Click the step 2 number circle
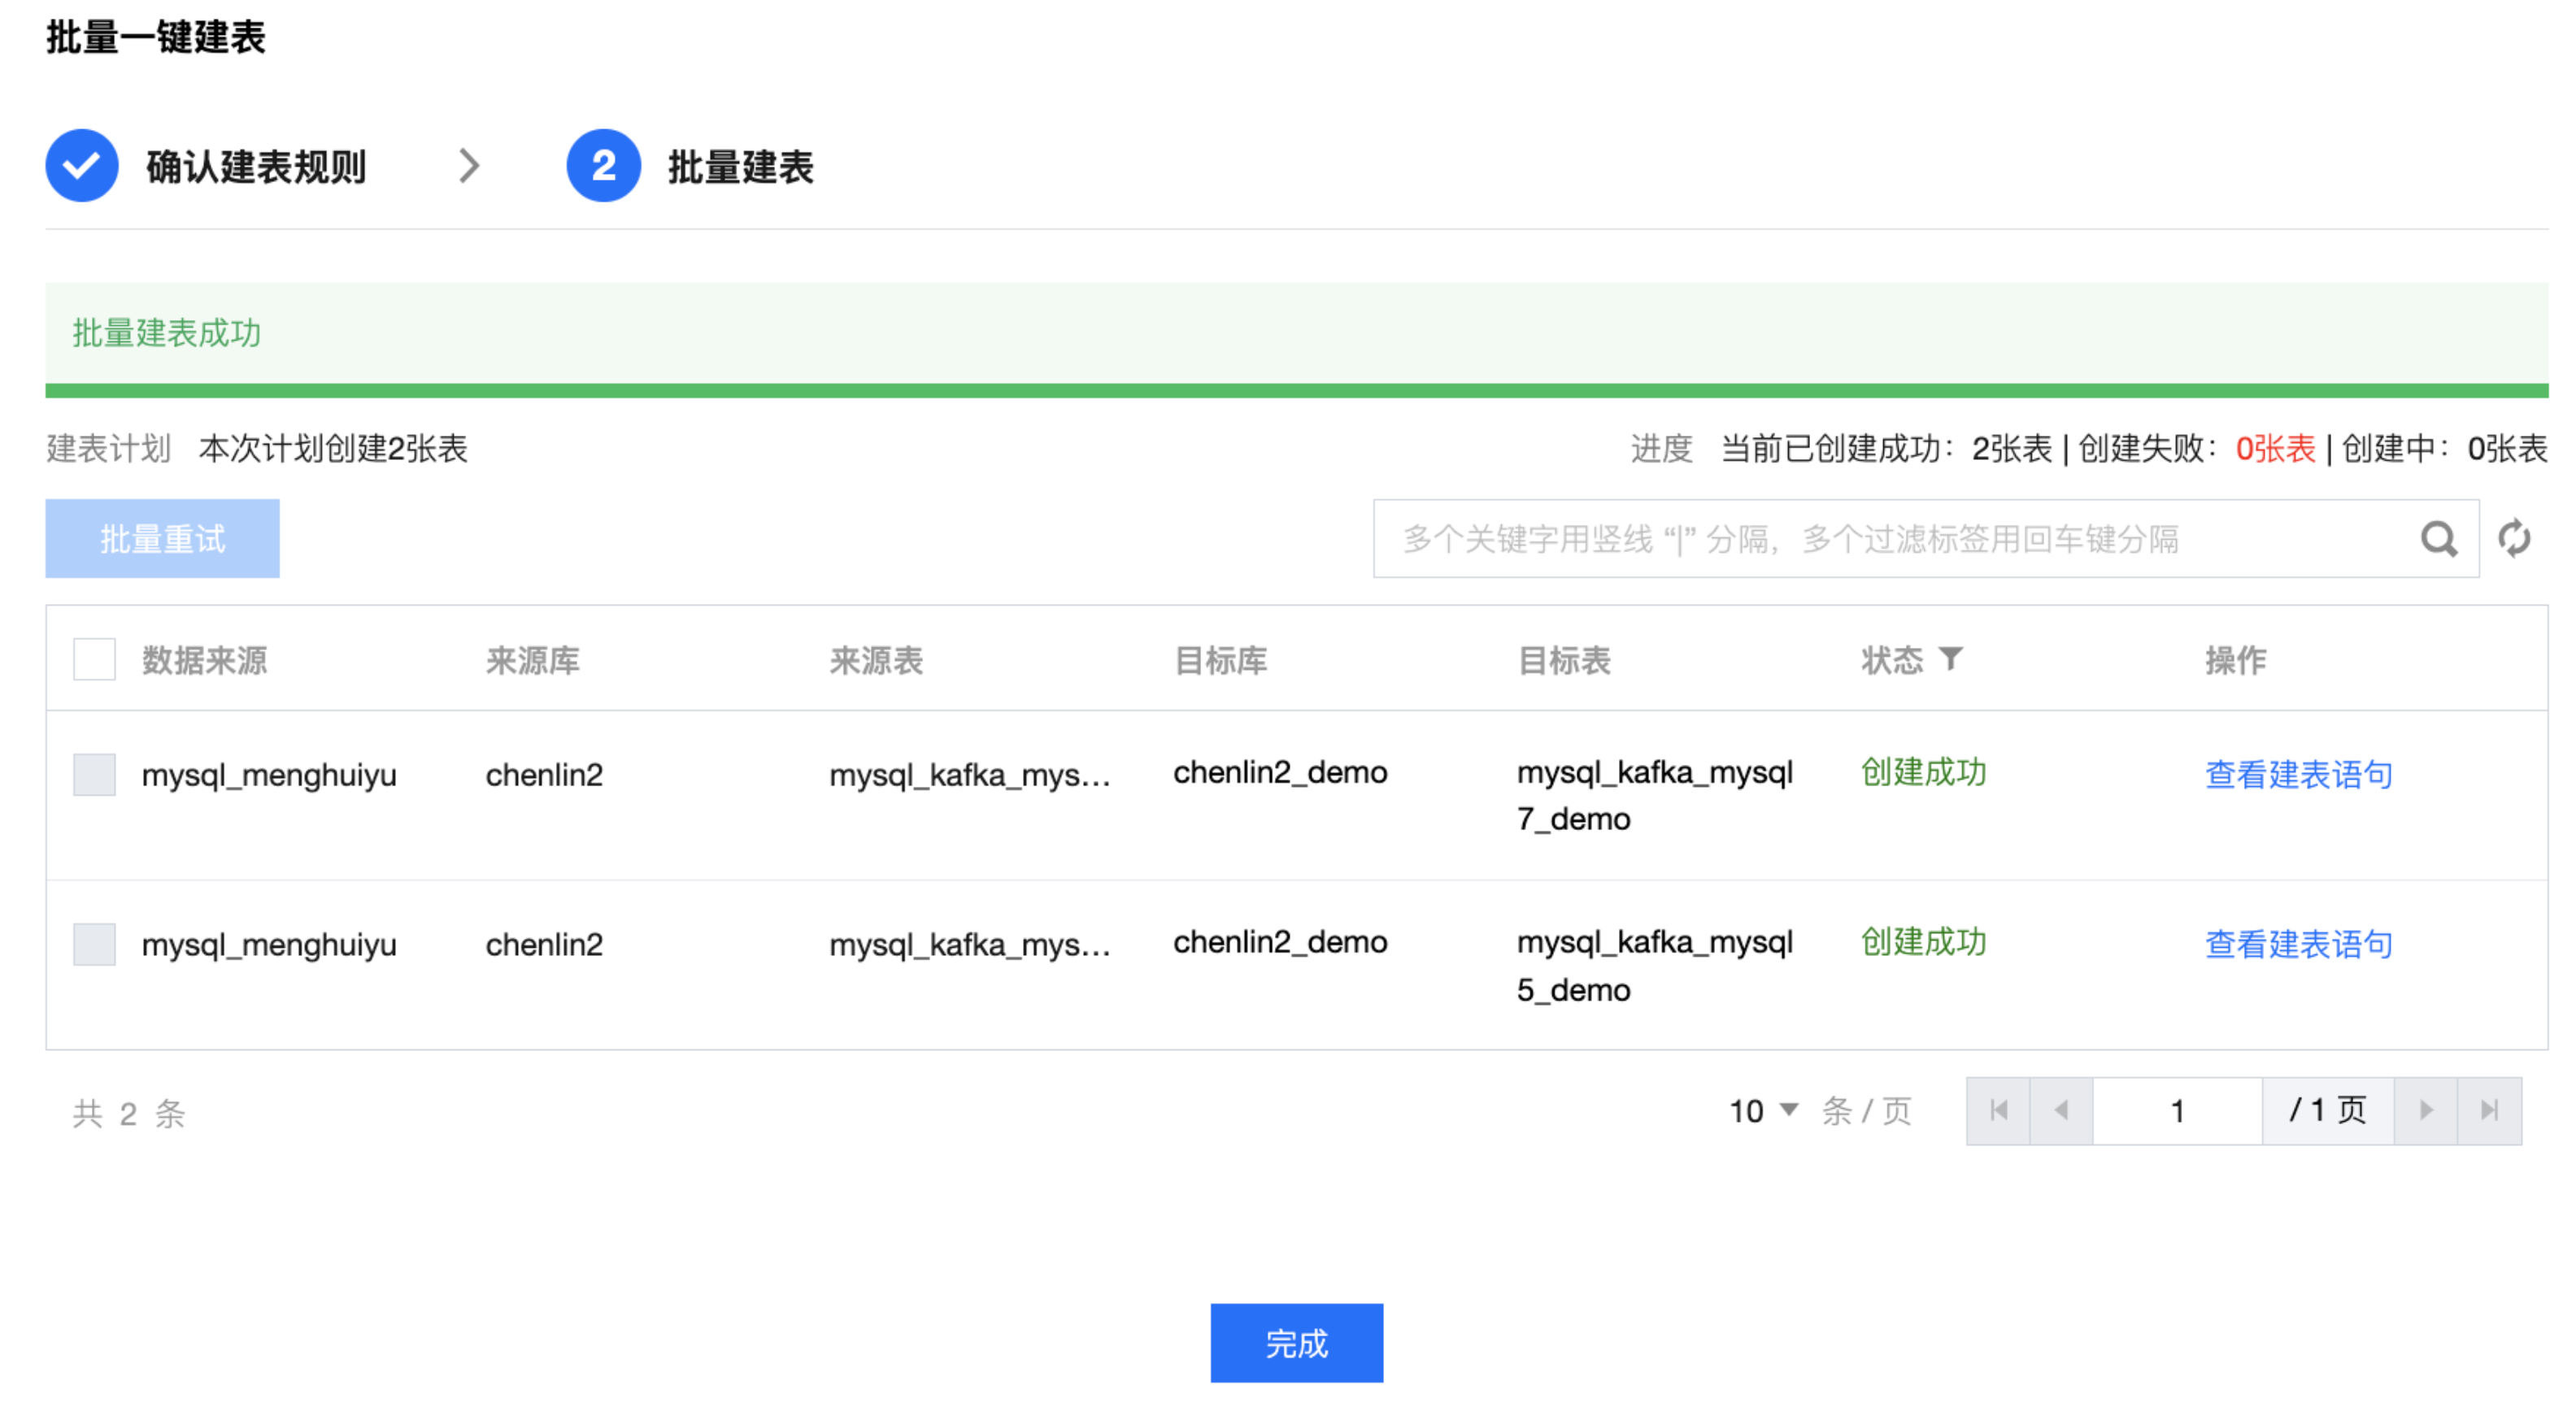This screenshot has width=2576, height=1403. click(x=603, y=166)
